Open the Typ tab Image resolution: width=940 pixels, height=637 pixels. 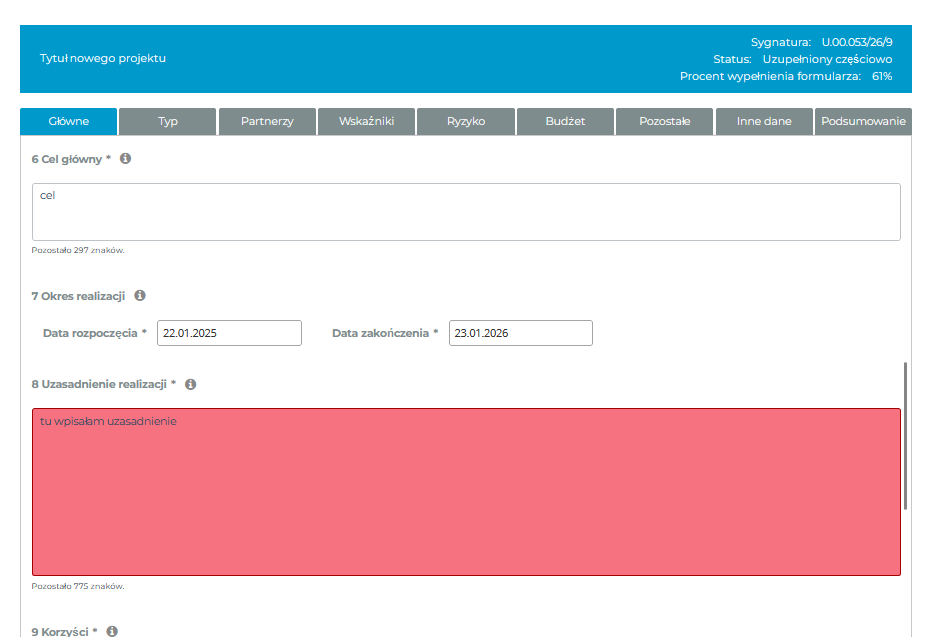[x=167, y=121]
